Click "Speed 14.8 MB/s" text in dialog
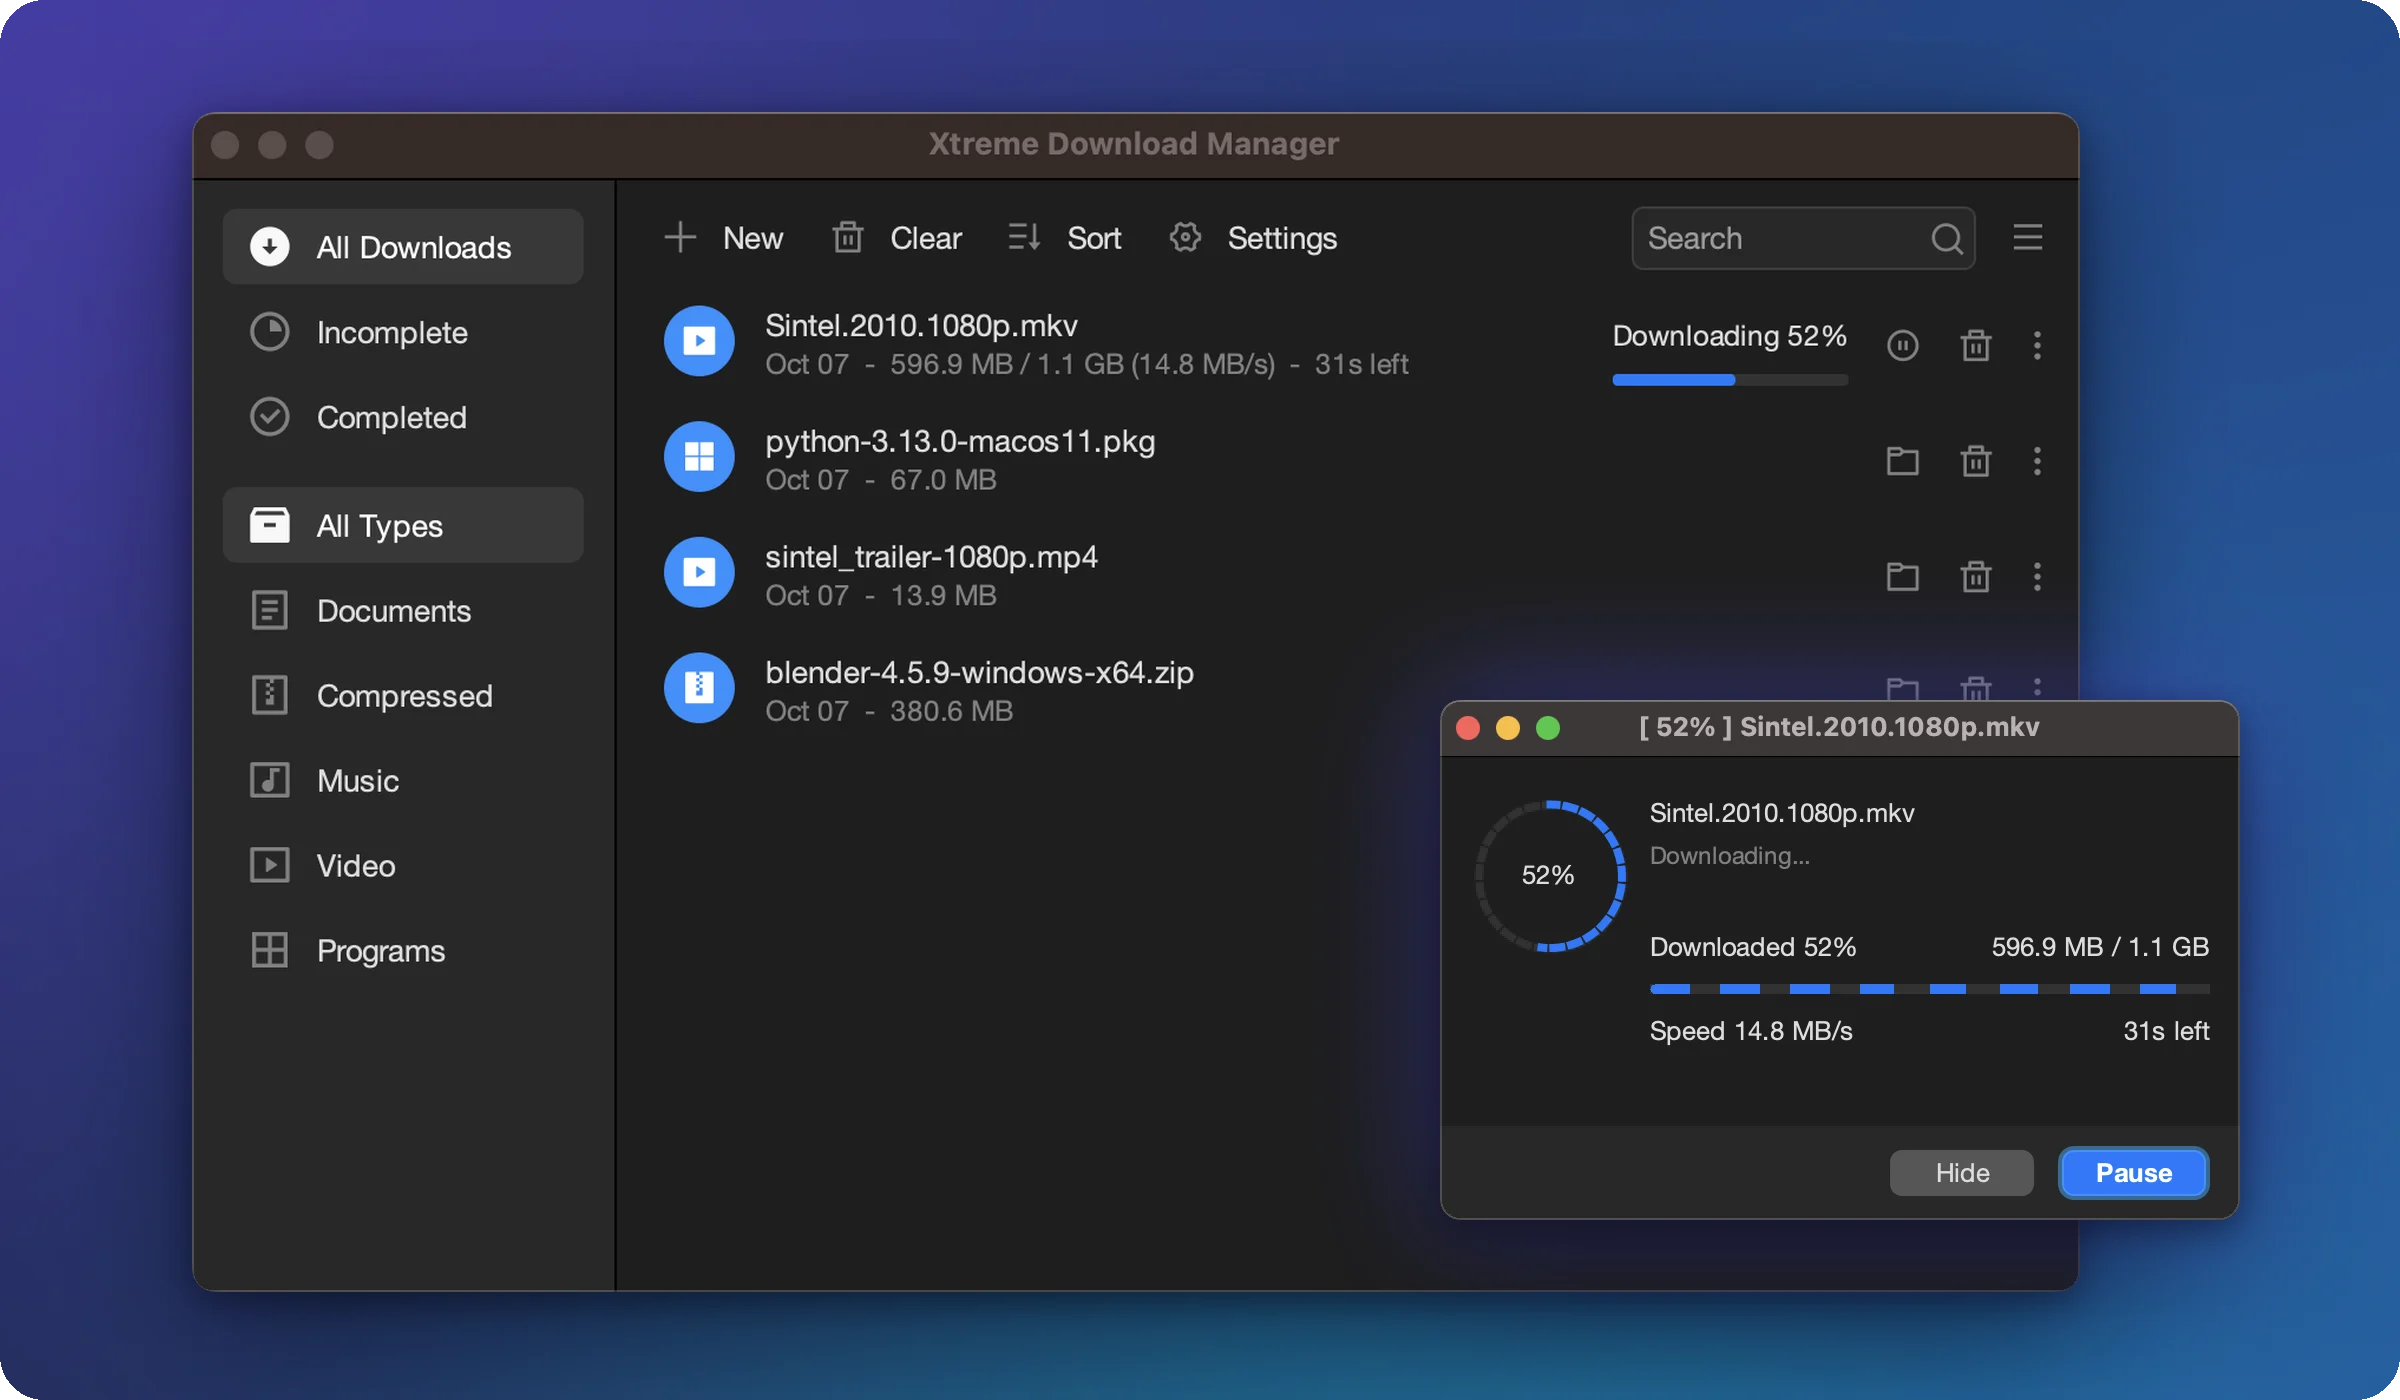 (x=1750, y=1031)
